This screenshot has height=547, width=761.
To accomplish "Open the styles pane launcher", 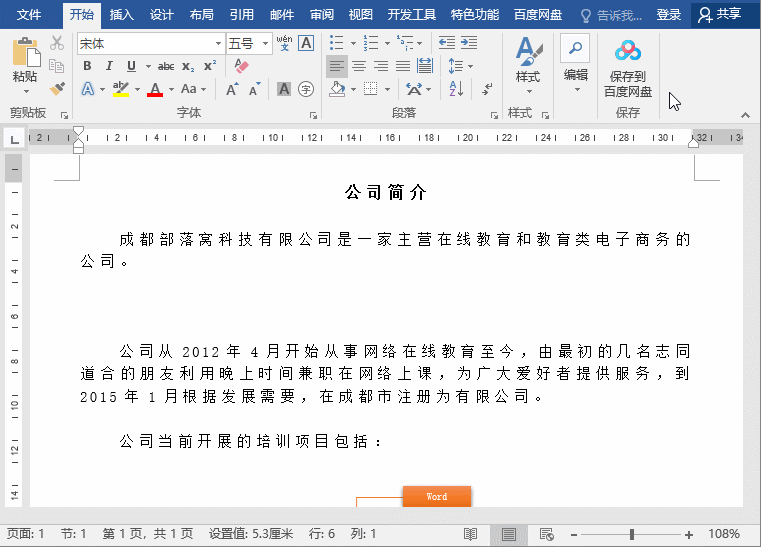I will click(546, 116).
